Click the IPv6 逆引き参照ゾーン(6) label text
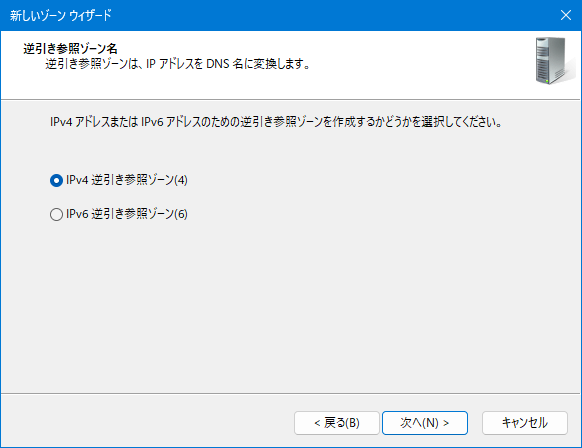 pos(127,214)
